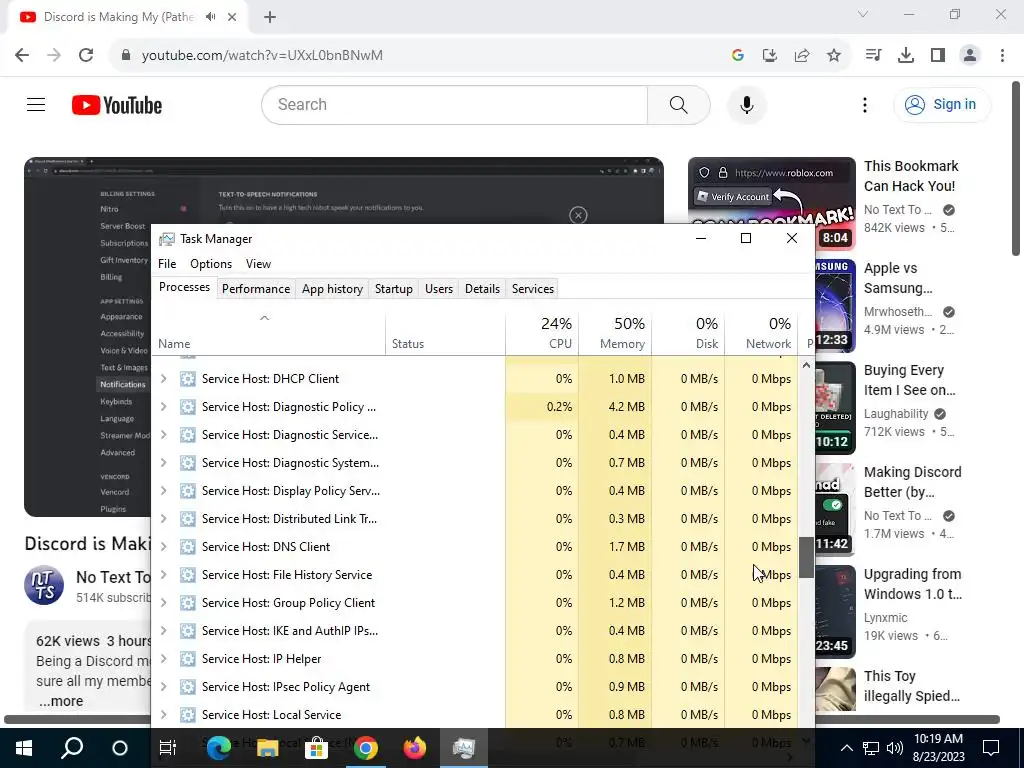1024x768 pixels.
Task: Sort processes by Network column header
Action: click(761, 333)
